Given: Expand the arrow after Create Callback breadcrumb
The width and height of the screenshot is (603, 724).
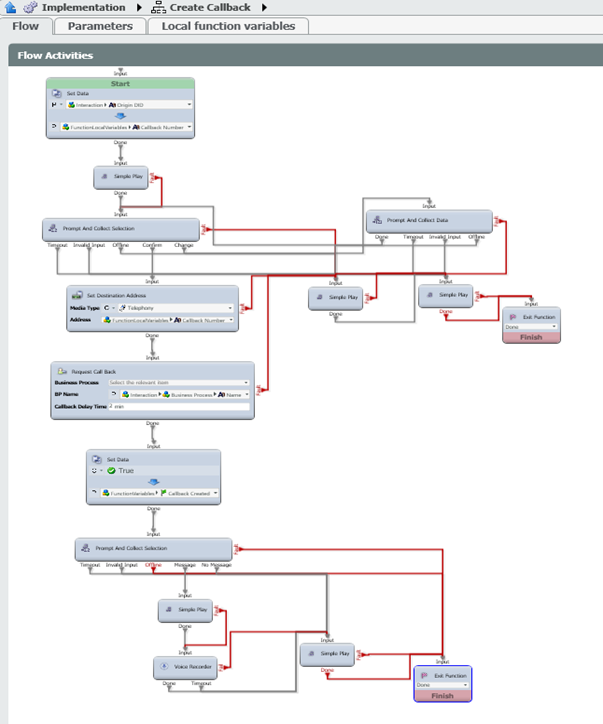Looking at the screenshot, I should coord(265,8).
